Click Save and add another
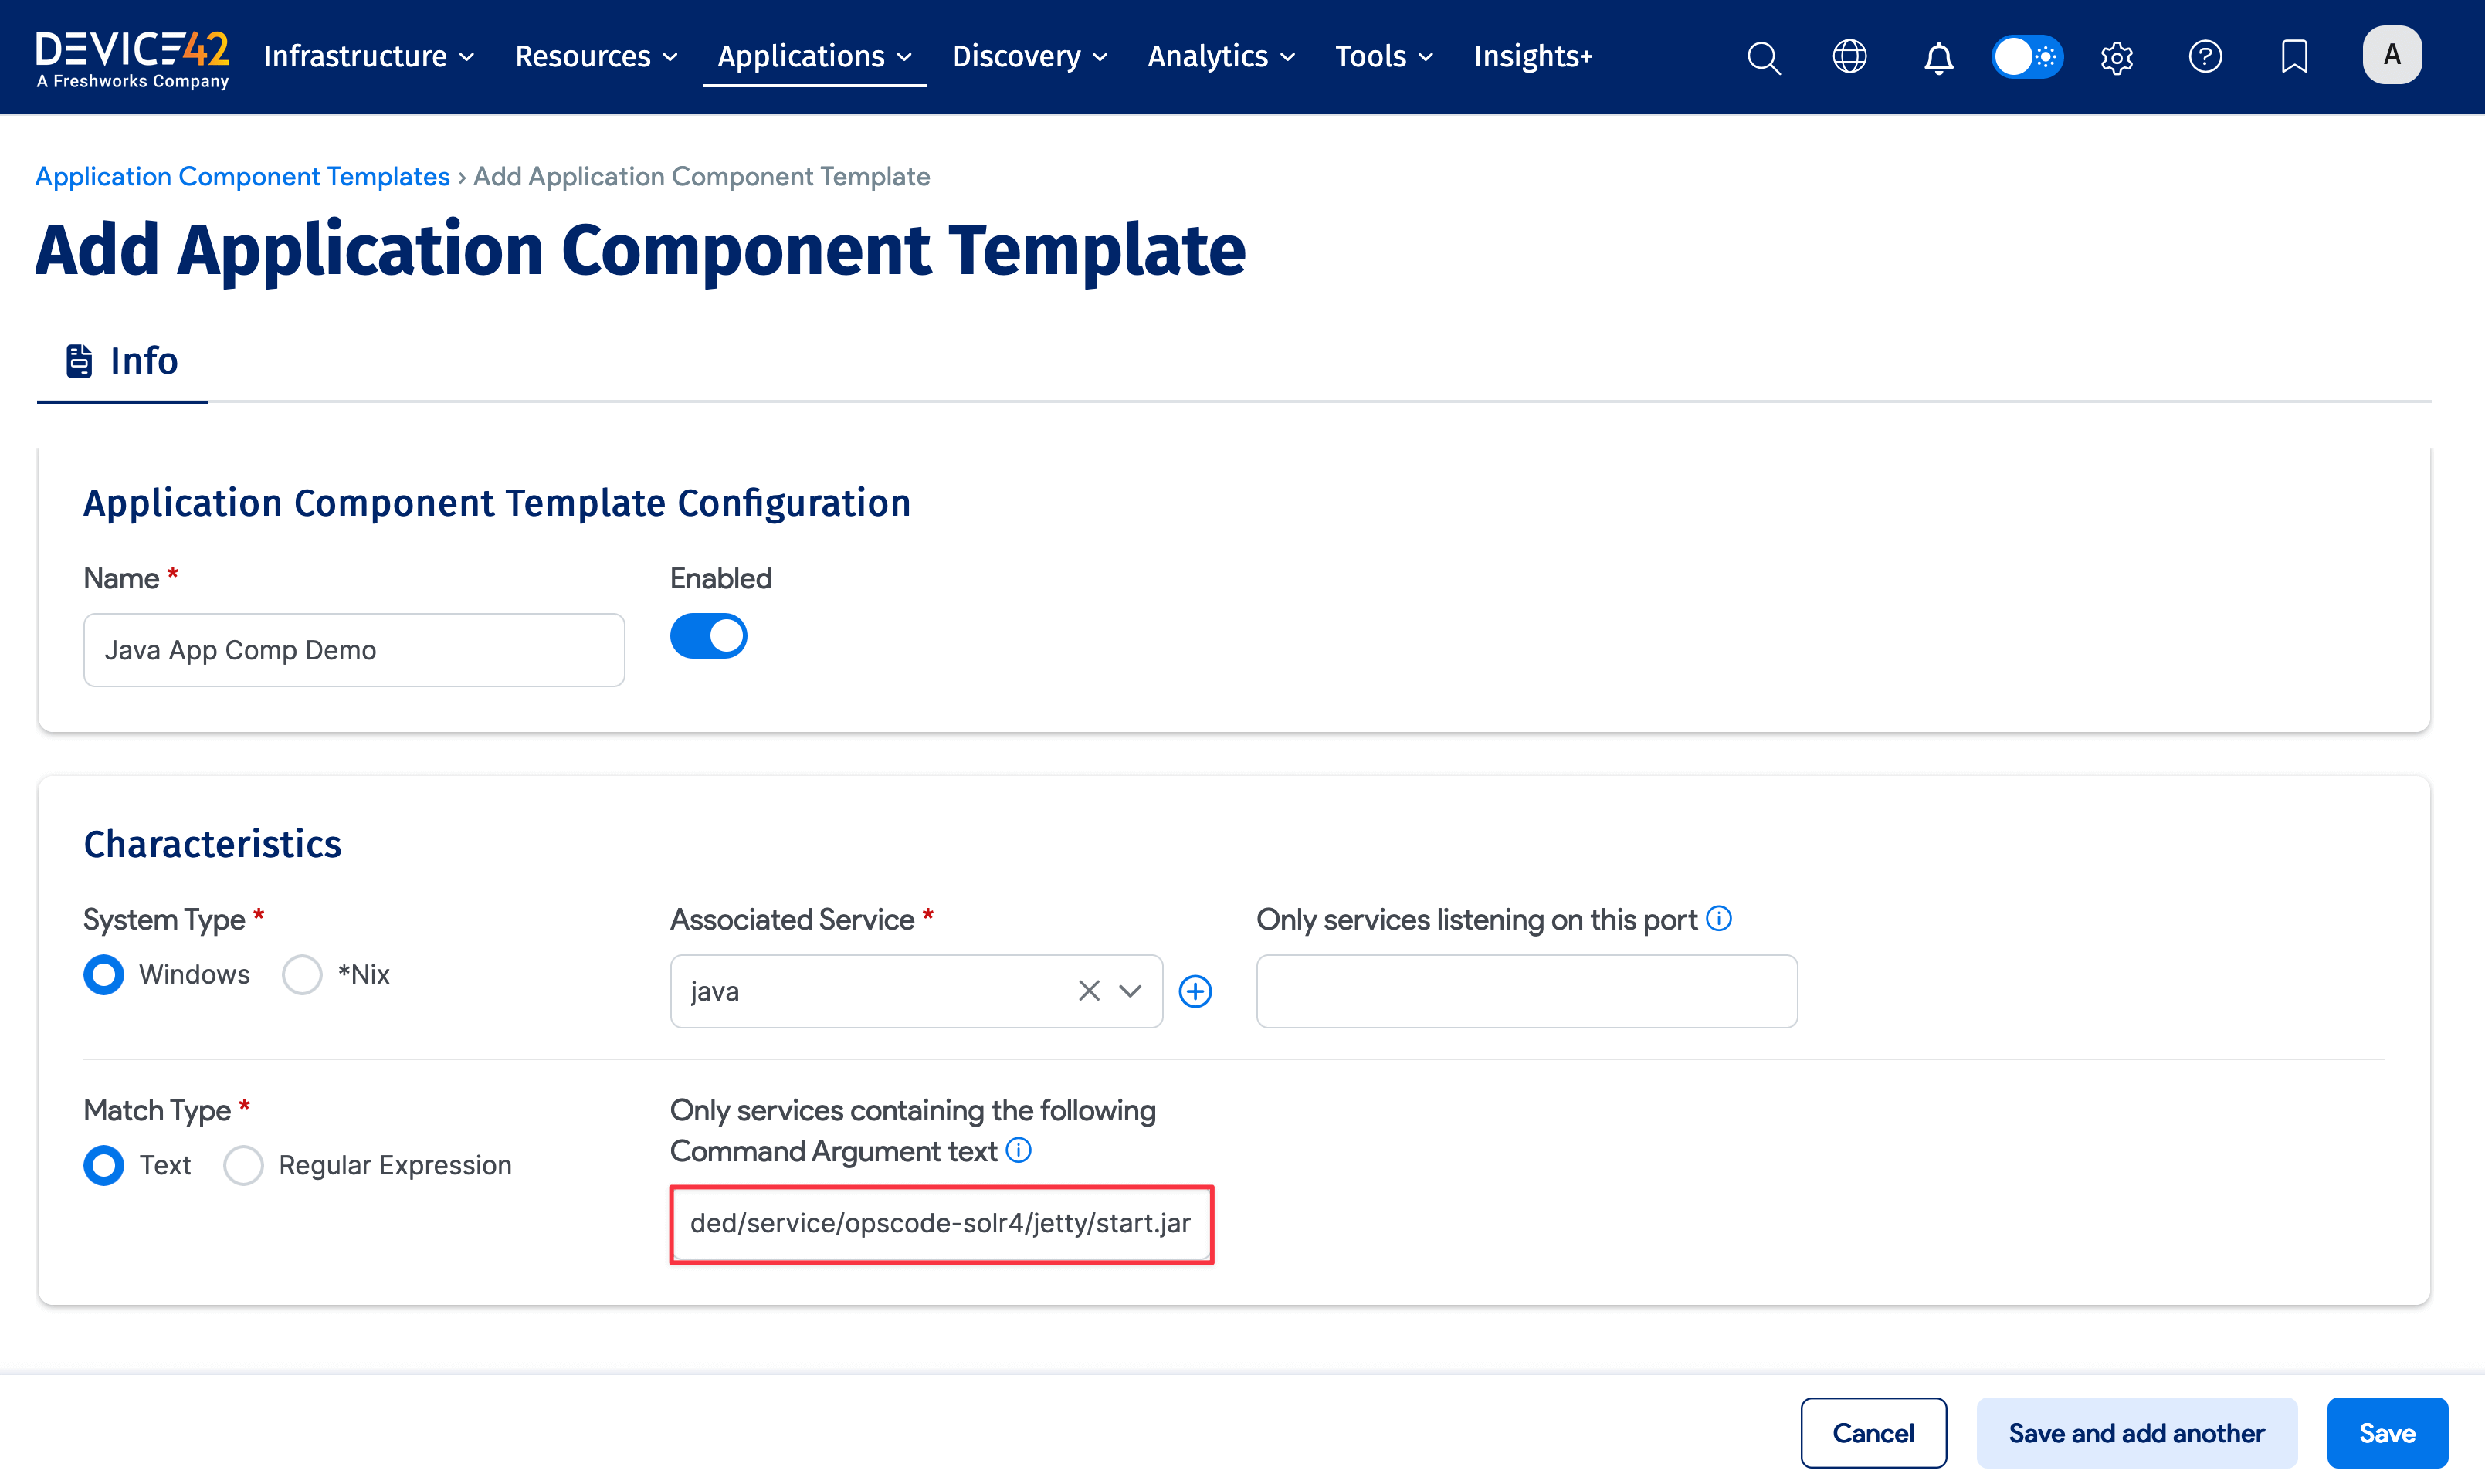 [x=2136, y=1432]
